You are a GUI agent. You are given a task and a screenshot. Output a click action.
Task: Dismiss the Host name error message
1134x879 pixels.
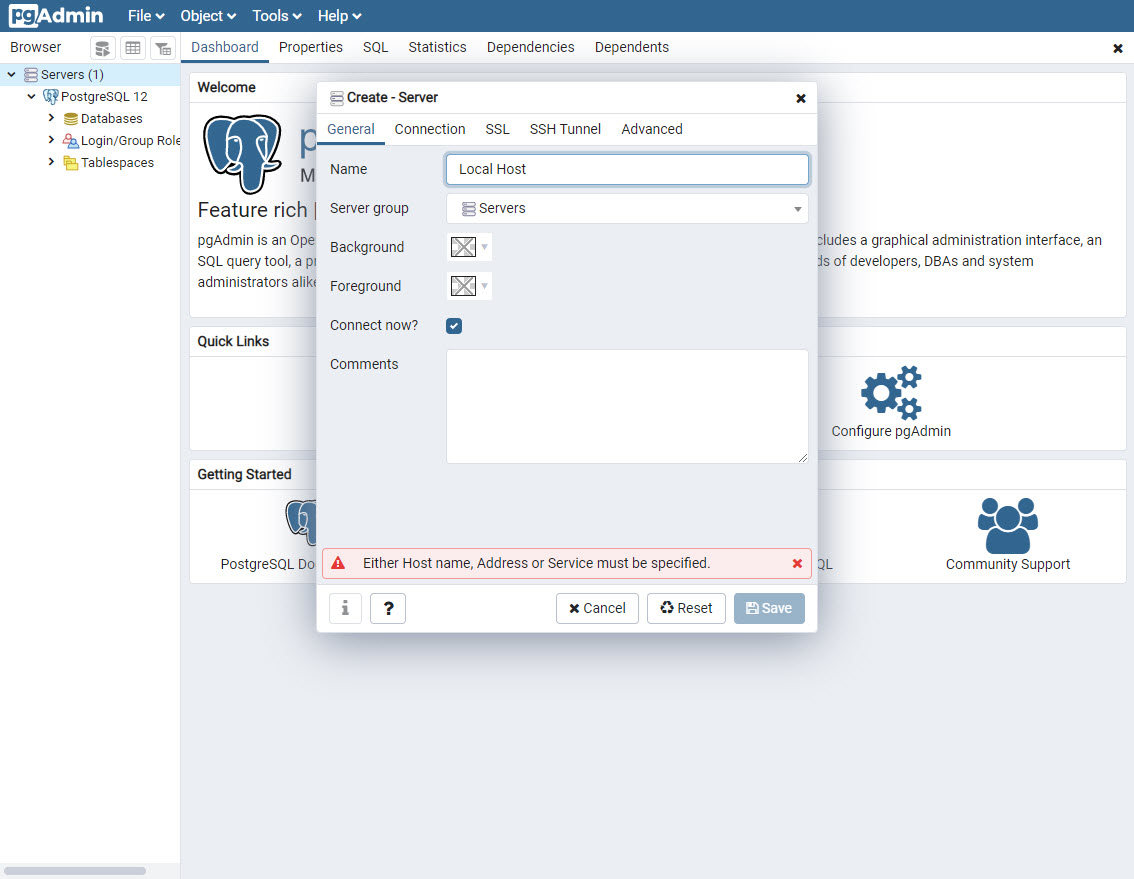(797, 563)
